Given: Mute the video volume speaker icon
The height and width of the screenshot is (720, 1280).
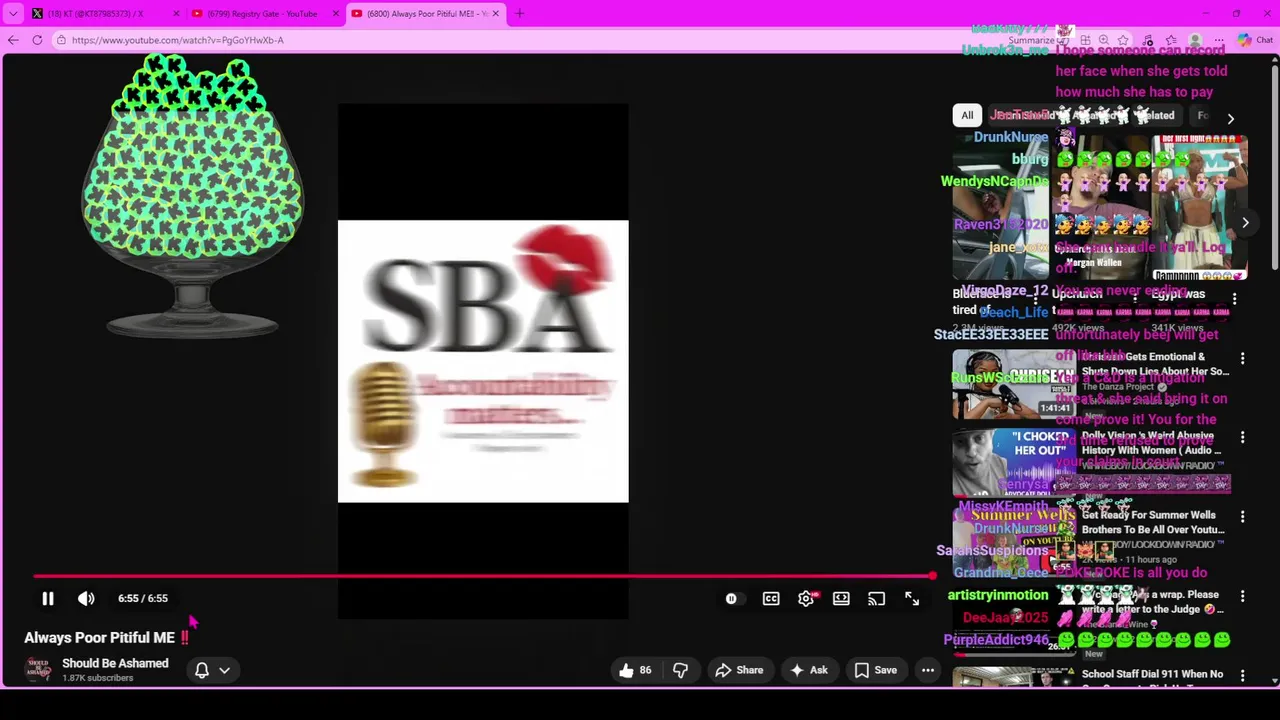Looking at the screenshot, I should [86, 598].
